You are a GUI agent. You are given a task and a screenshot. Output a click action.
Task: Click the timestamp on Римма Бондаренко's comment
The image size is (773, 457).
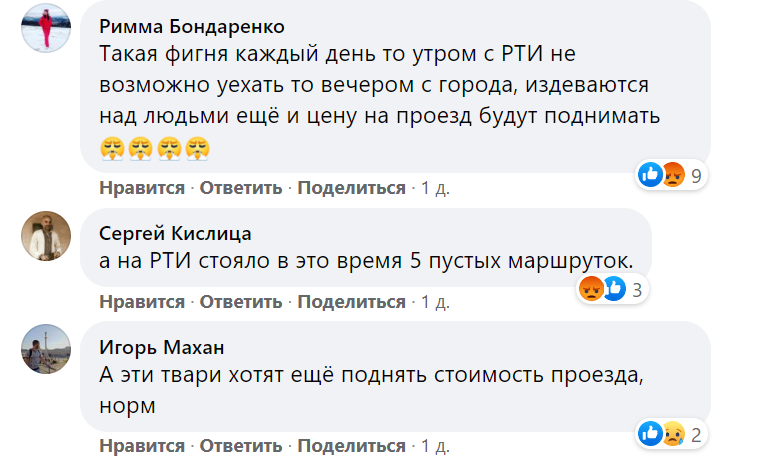click(x=435, y=188)
